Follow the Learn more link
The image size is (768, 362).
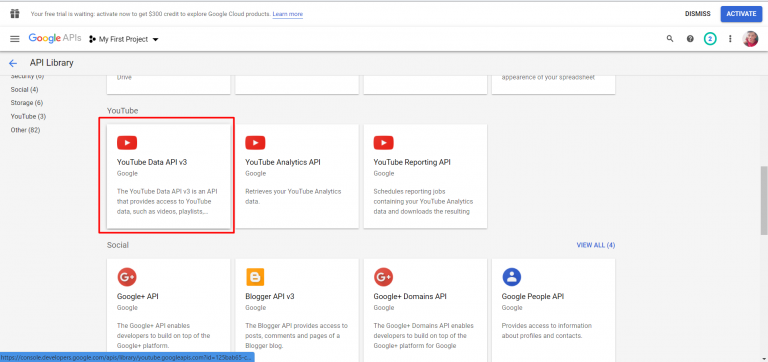click(288, 14)
